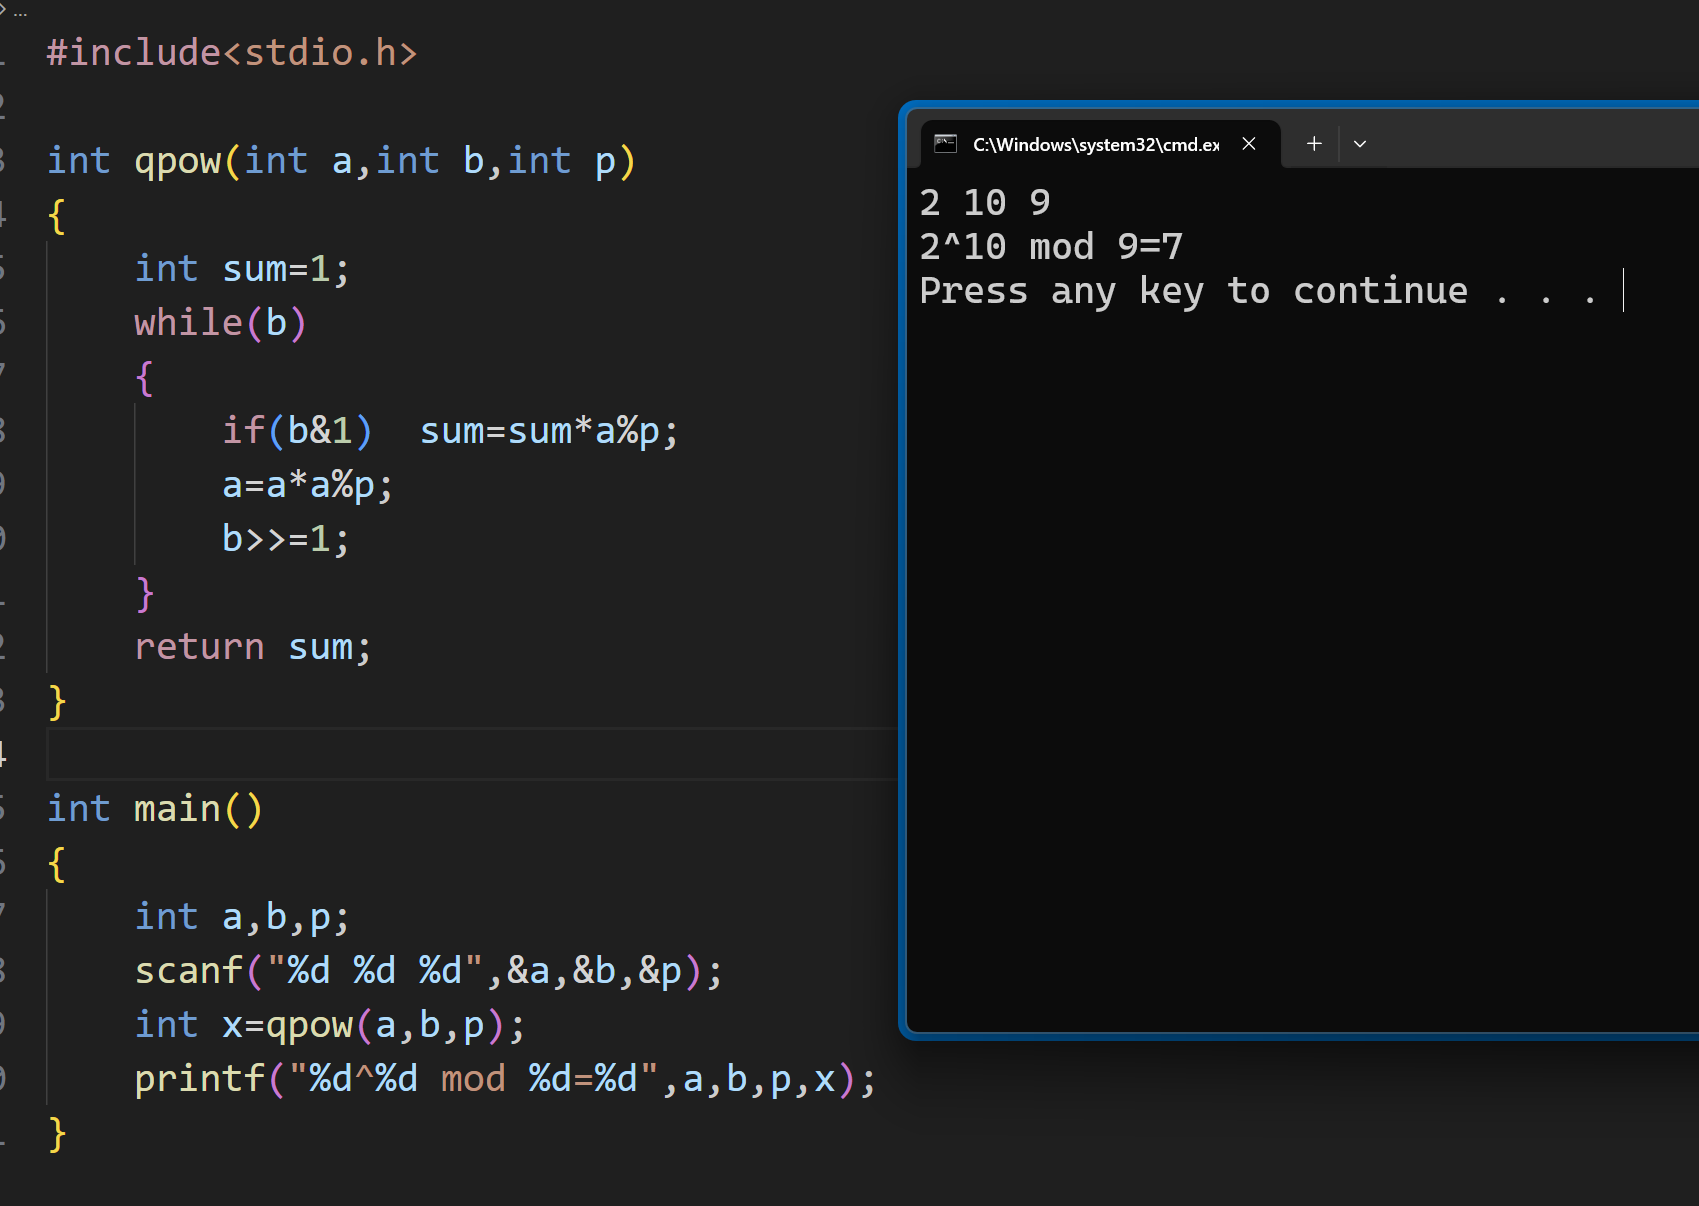Click the printf statement line
Screen dimensions: 1699x1206
pos(506,1079)
